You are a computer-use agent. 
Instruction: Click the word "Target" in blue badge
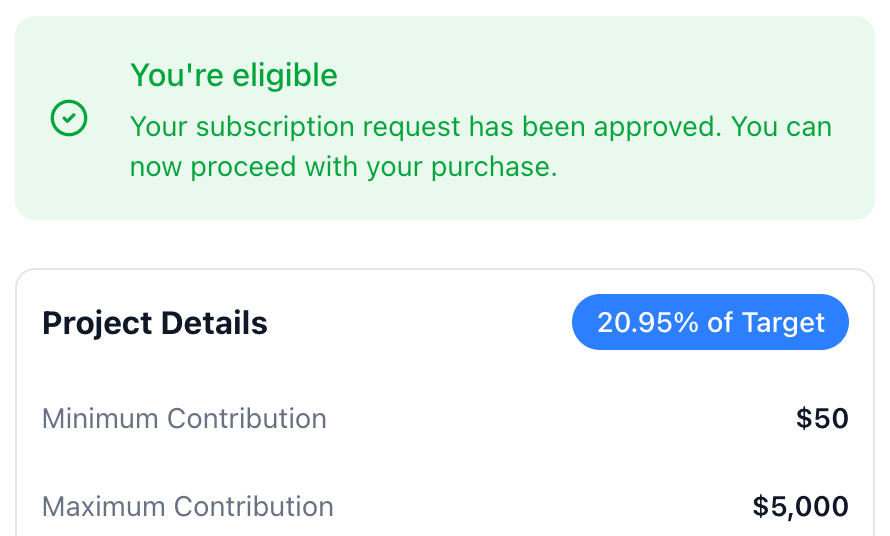783,323
